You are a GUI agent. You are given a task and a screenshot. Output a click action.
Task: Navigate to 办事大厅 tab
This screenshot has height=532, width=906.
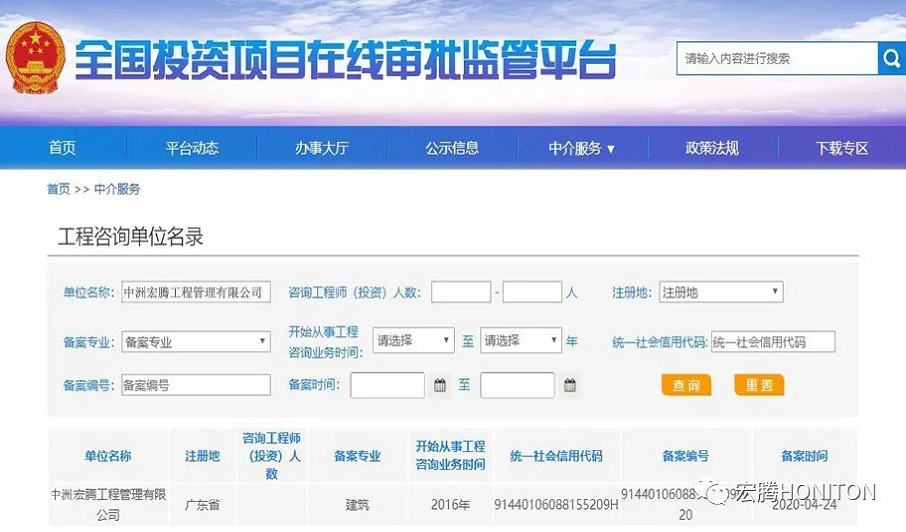coord(322,148)
